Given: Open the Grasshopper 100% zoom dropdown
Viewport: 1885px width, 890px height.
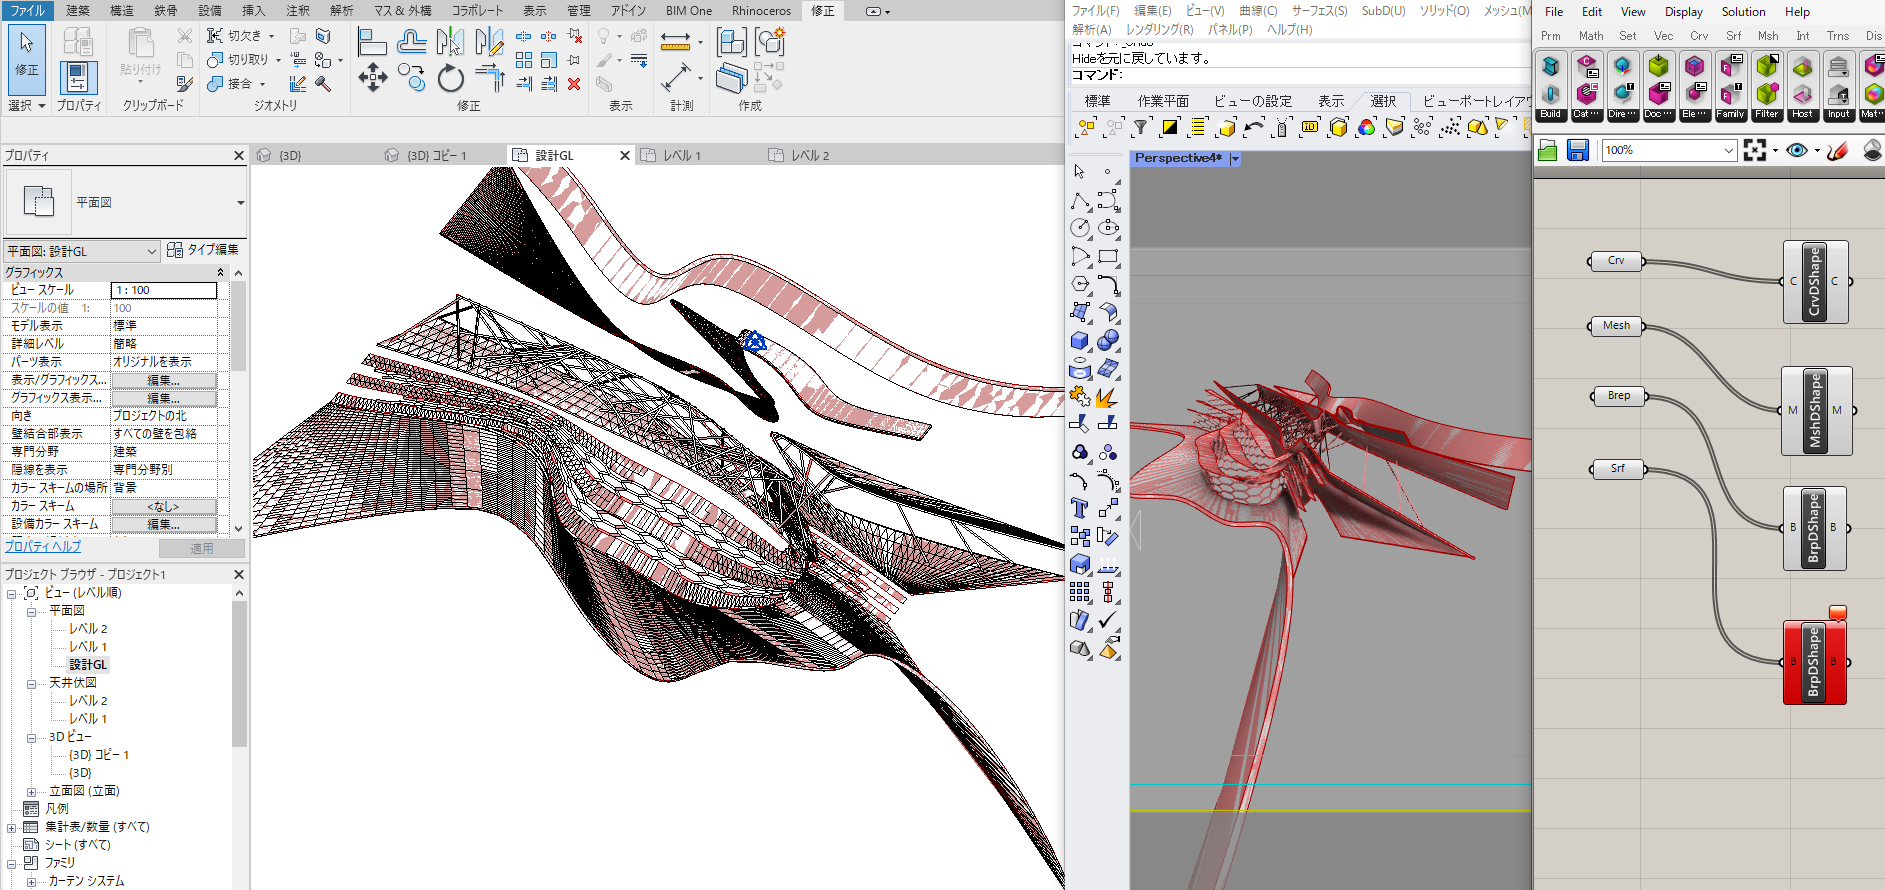Looking at the screenshot, I should (1728, 150).
